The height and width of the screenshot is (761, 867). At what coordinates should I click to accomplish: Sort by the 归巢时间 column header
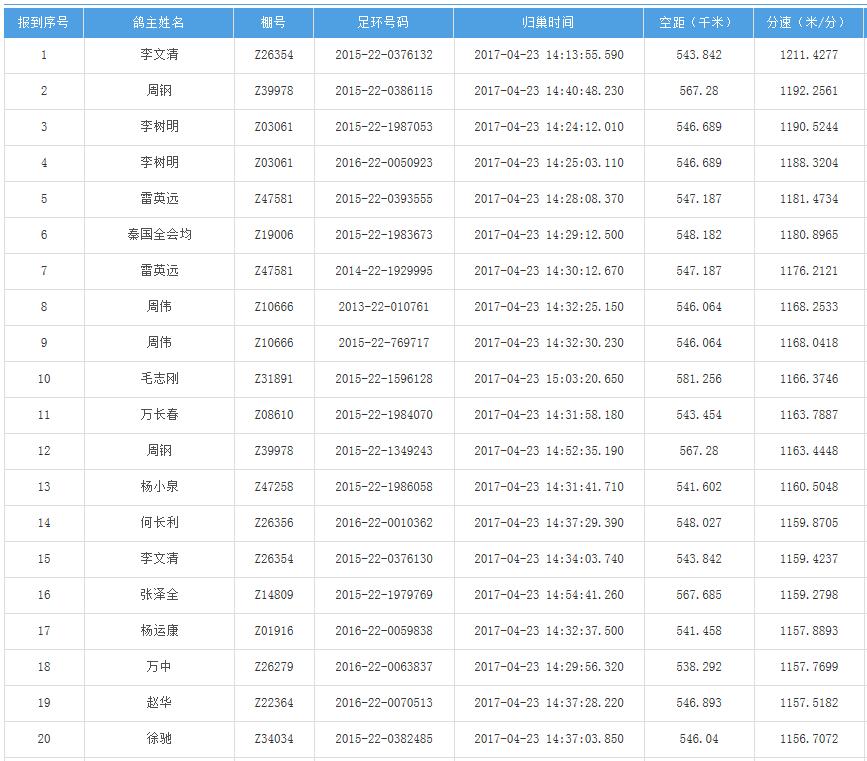548,22
